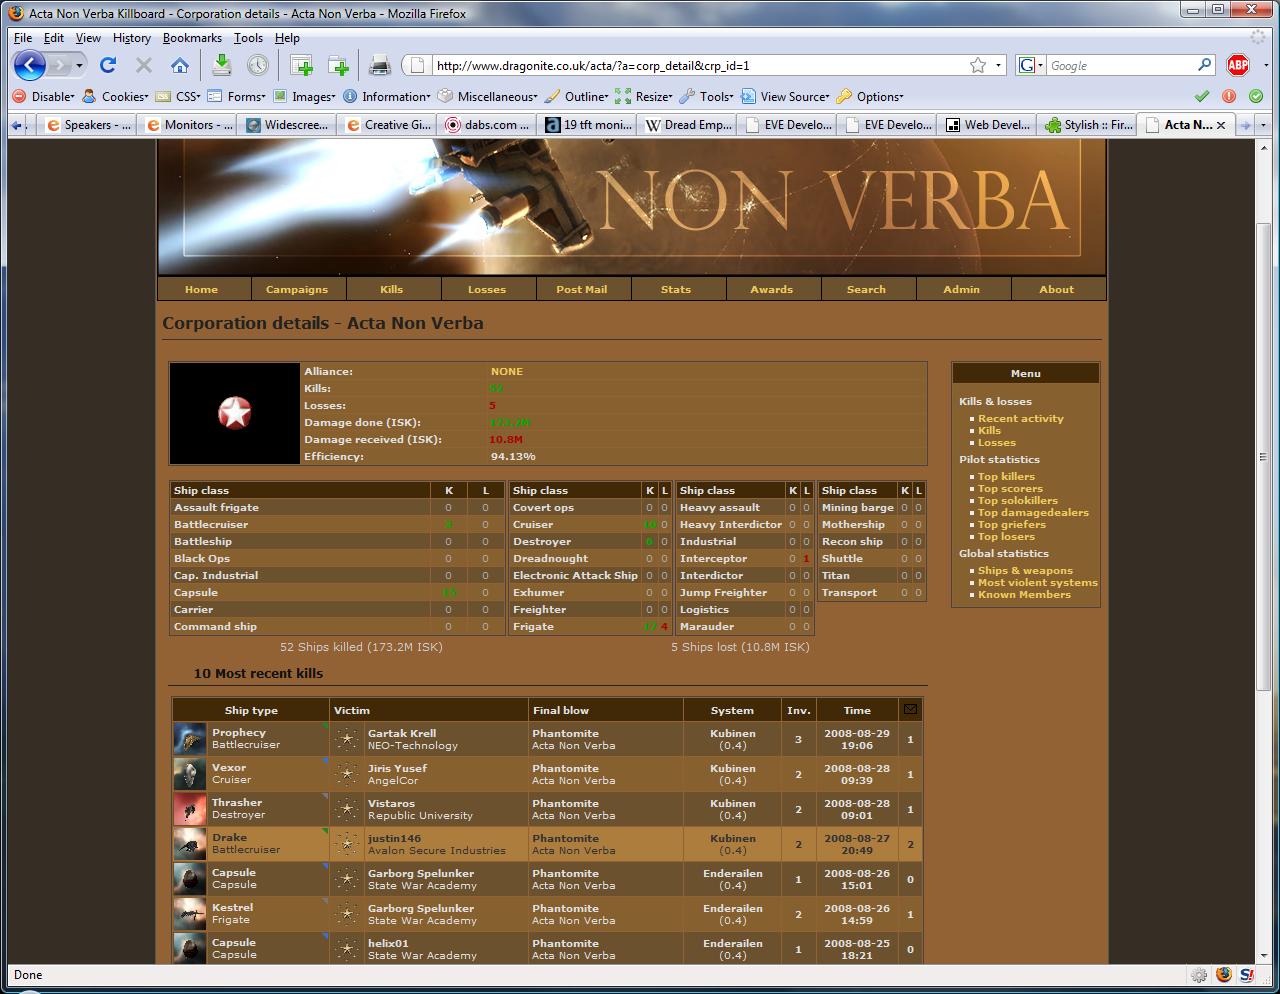Switch to the dabs.com tab
This screenshot has height=994, width=1280.
point(488,125)
